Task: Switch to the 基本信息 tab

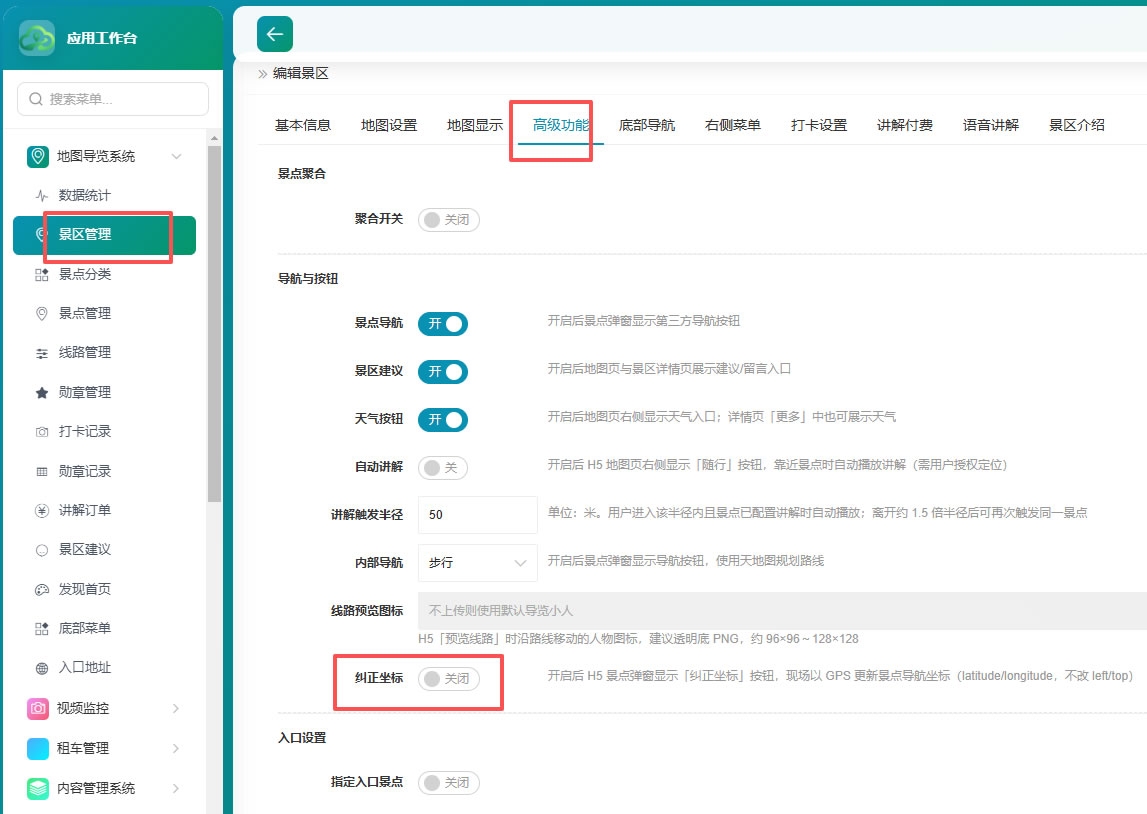Action: [303, 125]
